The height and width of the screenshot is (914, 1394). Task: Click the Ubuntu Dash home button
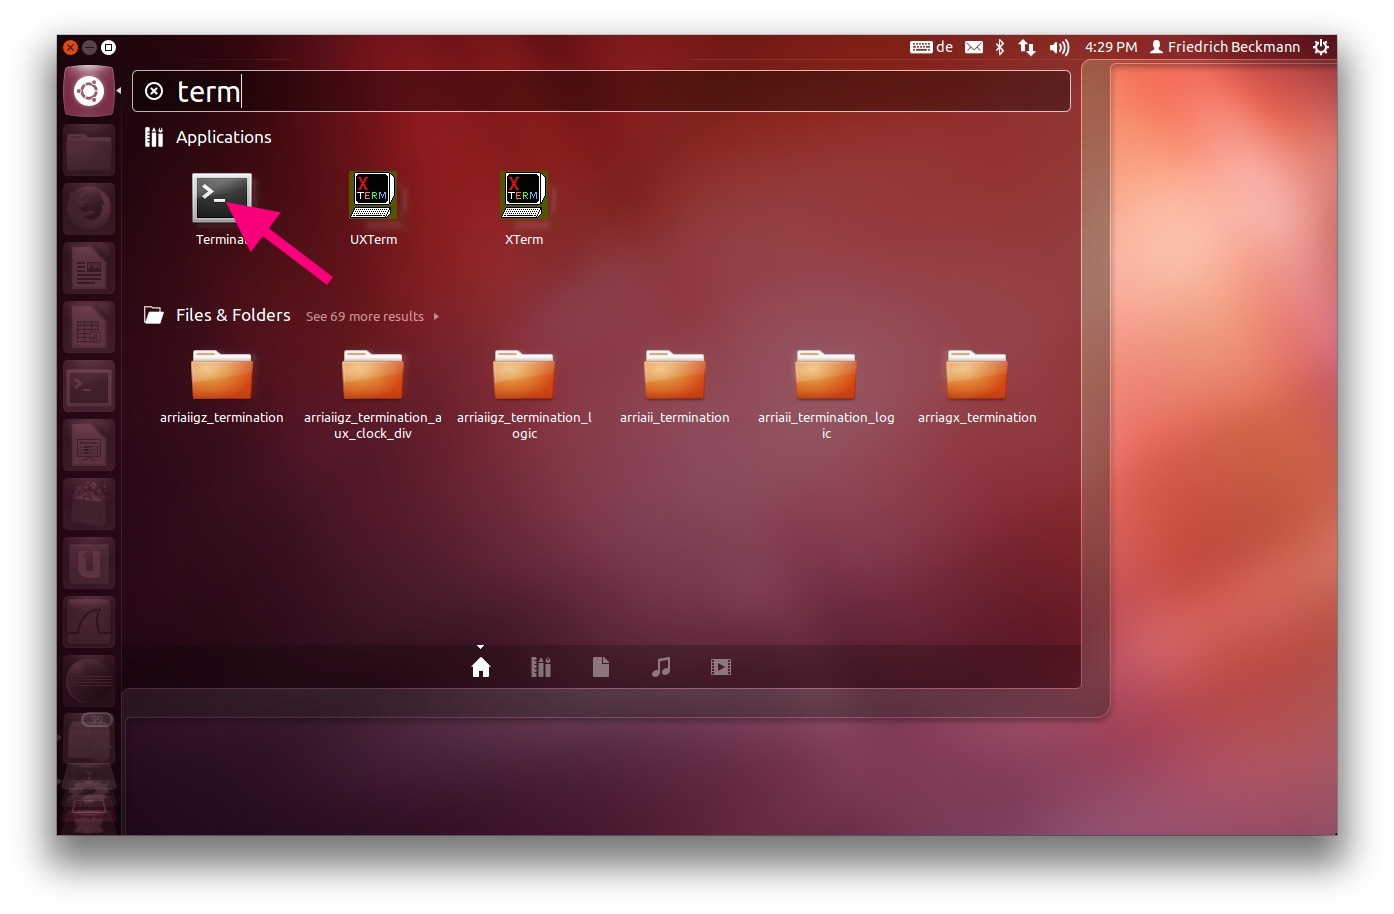(89, 92)
